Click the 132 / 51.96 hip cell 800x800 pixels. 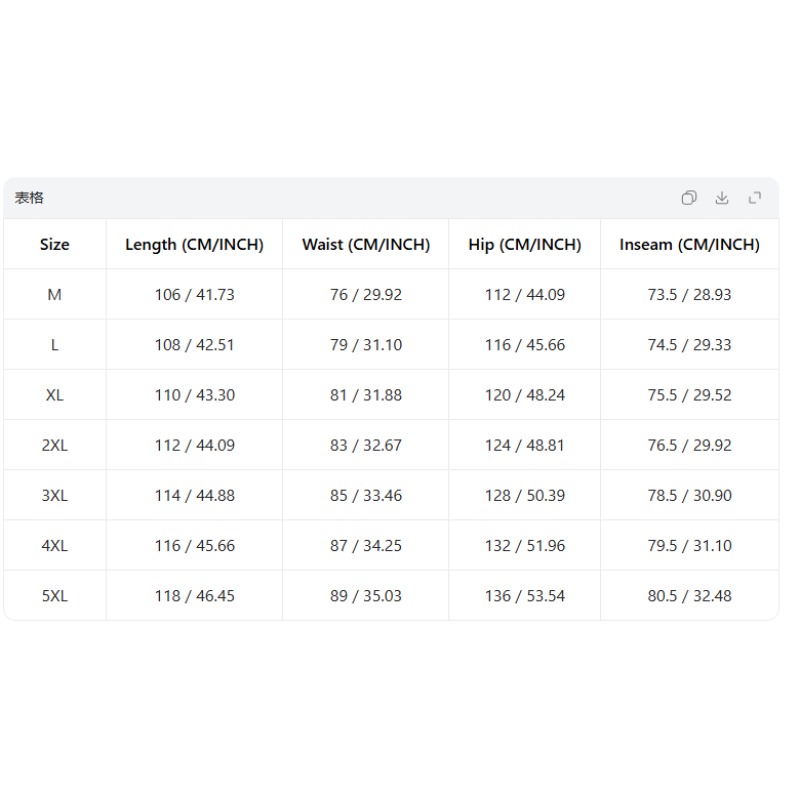pyautogui.click(x=525, y=546)
